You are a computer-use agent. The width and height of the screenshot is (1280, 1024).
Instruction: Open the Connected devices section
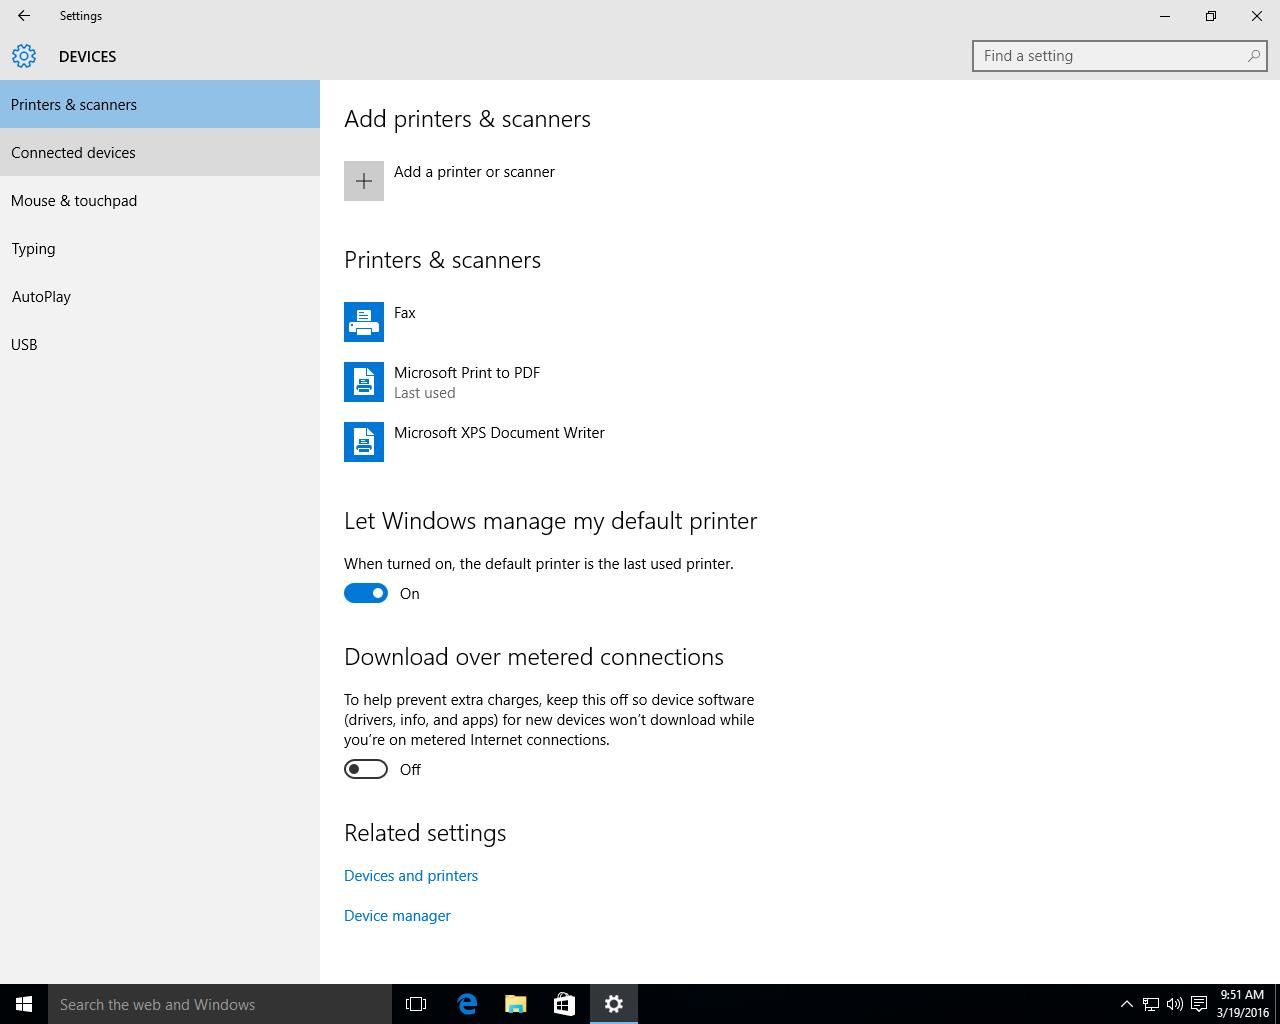pyautogui.click(x=160, y=152)
